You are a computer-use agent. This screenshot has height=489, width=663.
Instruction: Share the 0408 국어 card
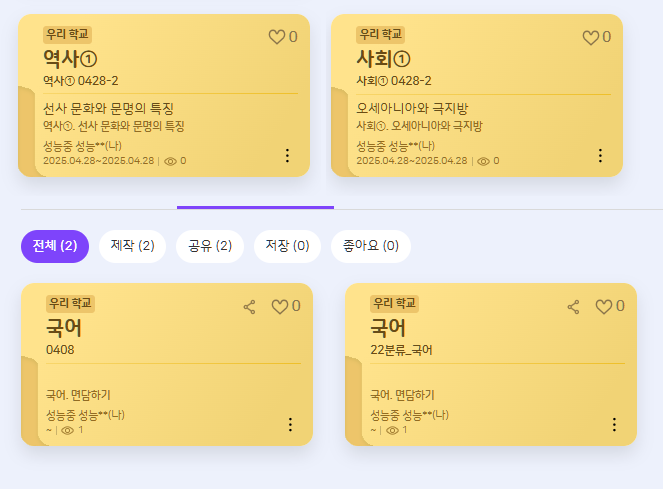(250, 307)
